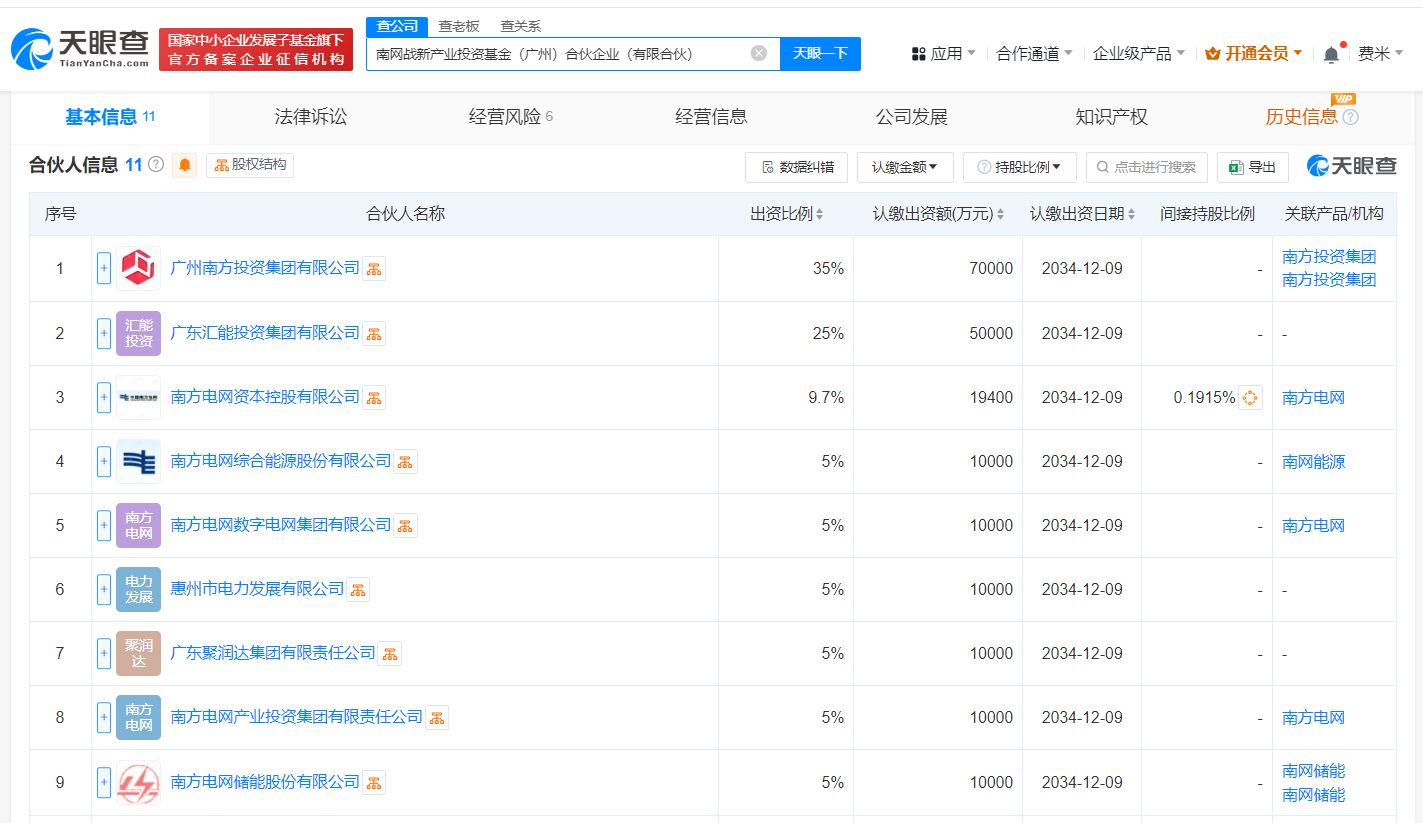Open equity chart for 南方电网综合能源股份有限公司
This screenshot has height=823, width=1423.
point(405,461)
